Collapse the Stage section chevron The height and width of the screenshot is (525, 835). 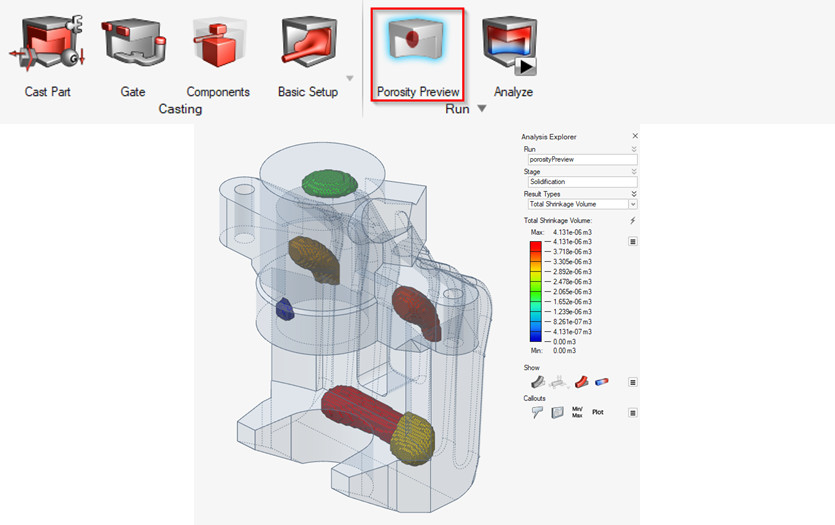click(633, 172)
